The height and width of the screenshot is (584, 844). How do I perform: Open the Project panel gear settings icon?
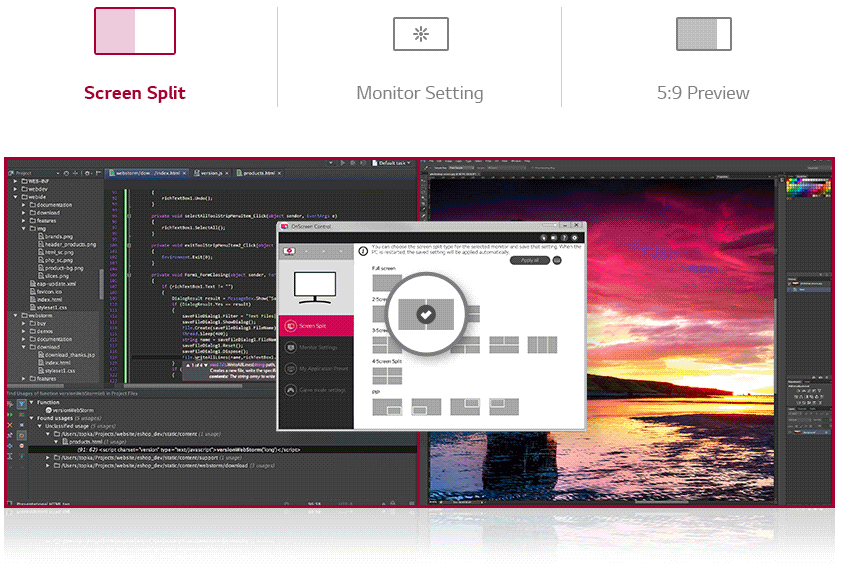[x=87, y=173]
